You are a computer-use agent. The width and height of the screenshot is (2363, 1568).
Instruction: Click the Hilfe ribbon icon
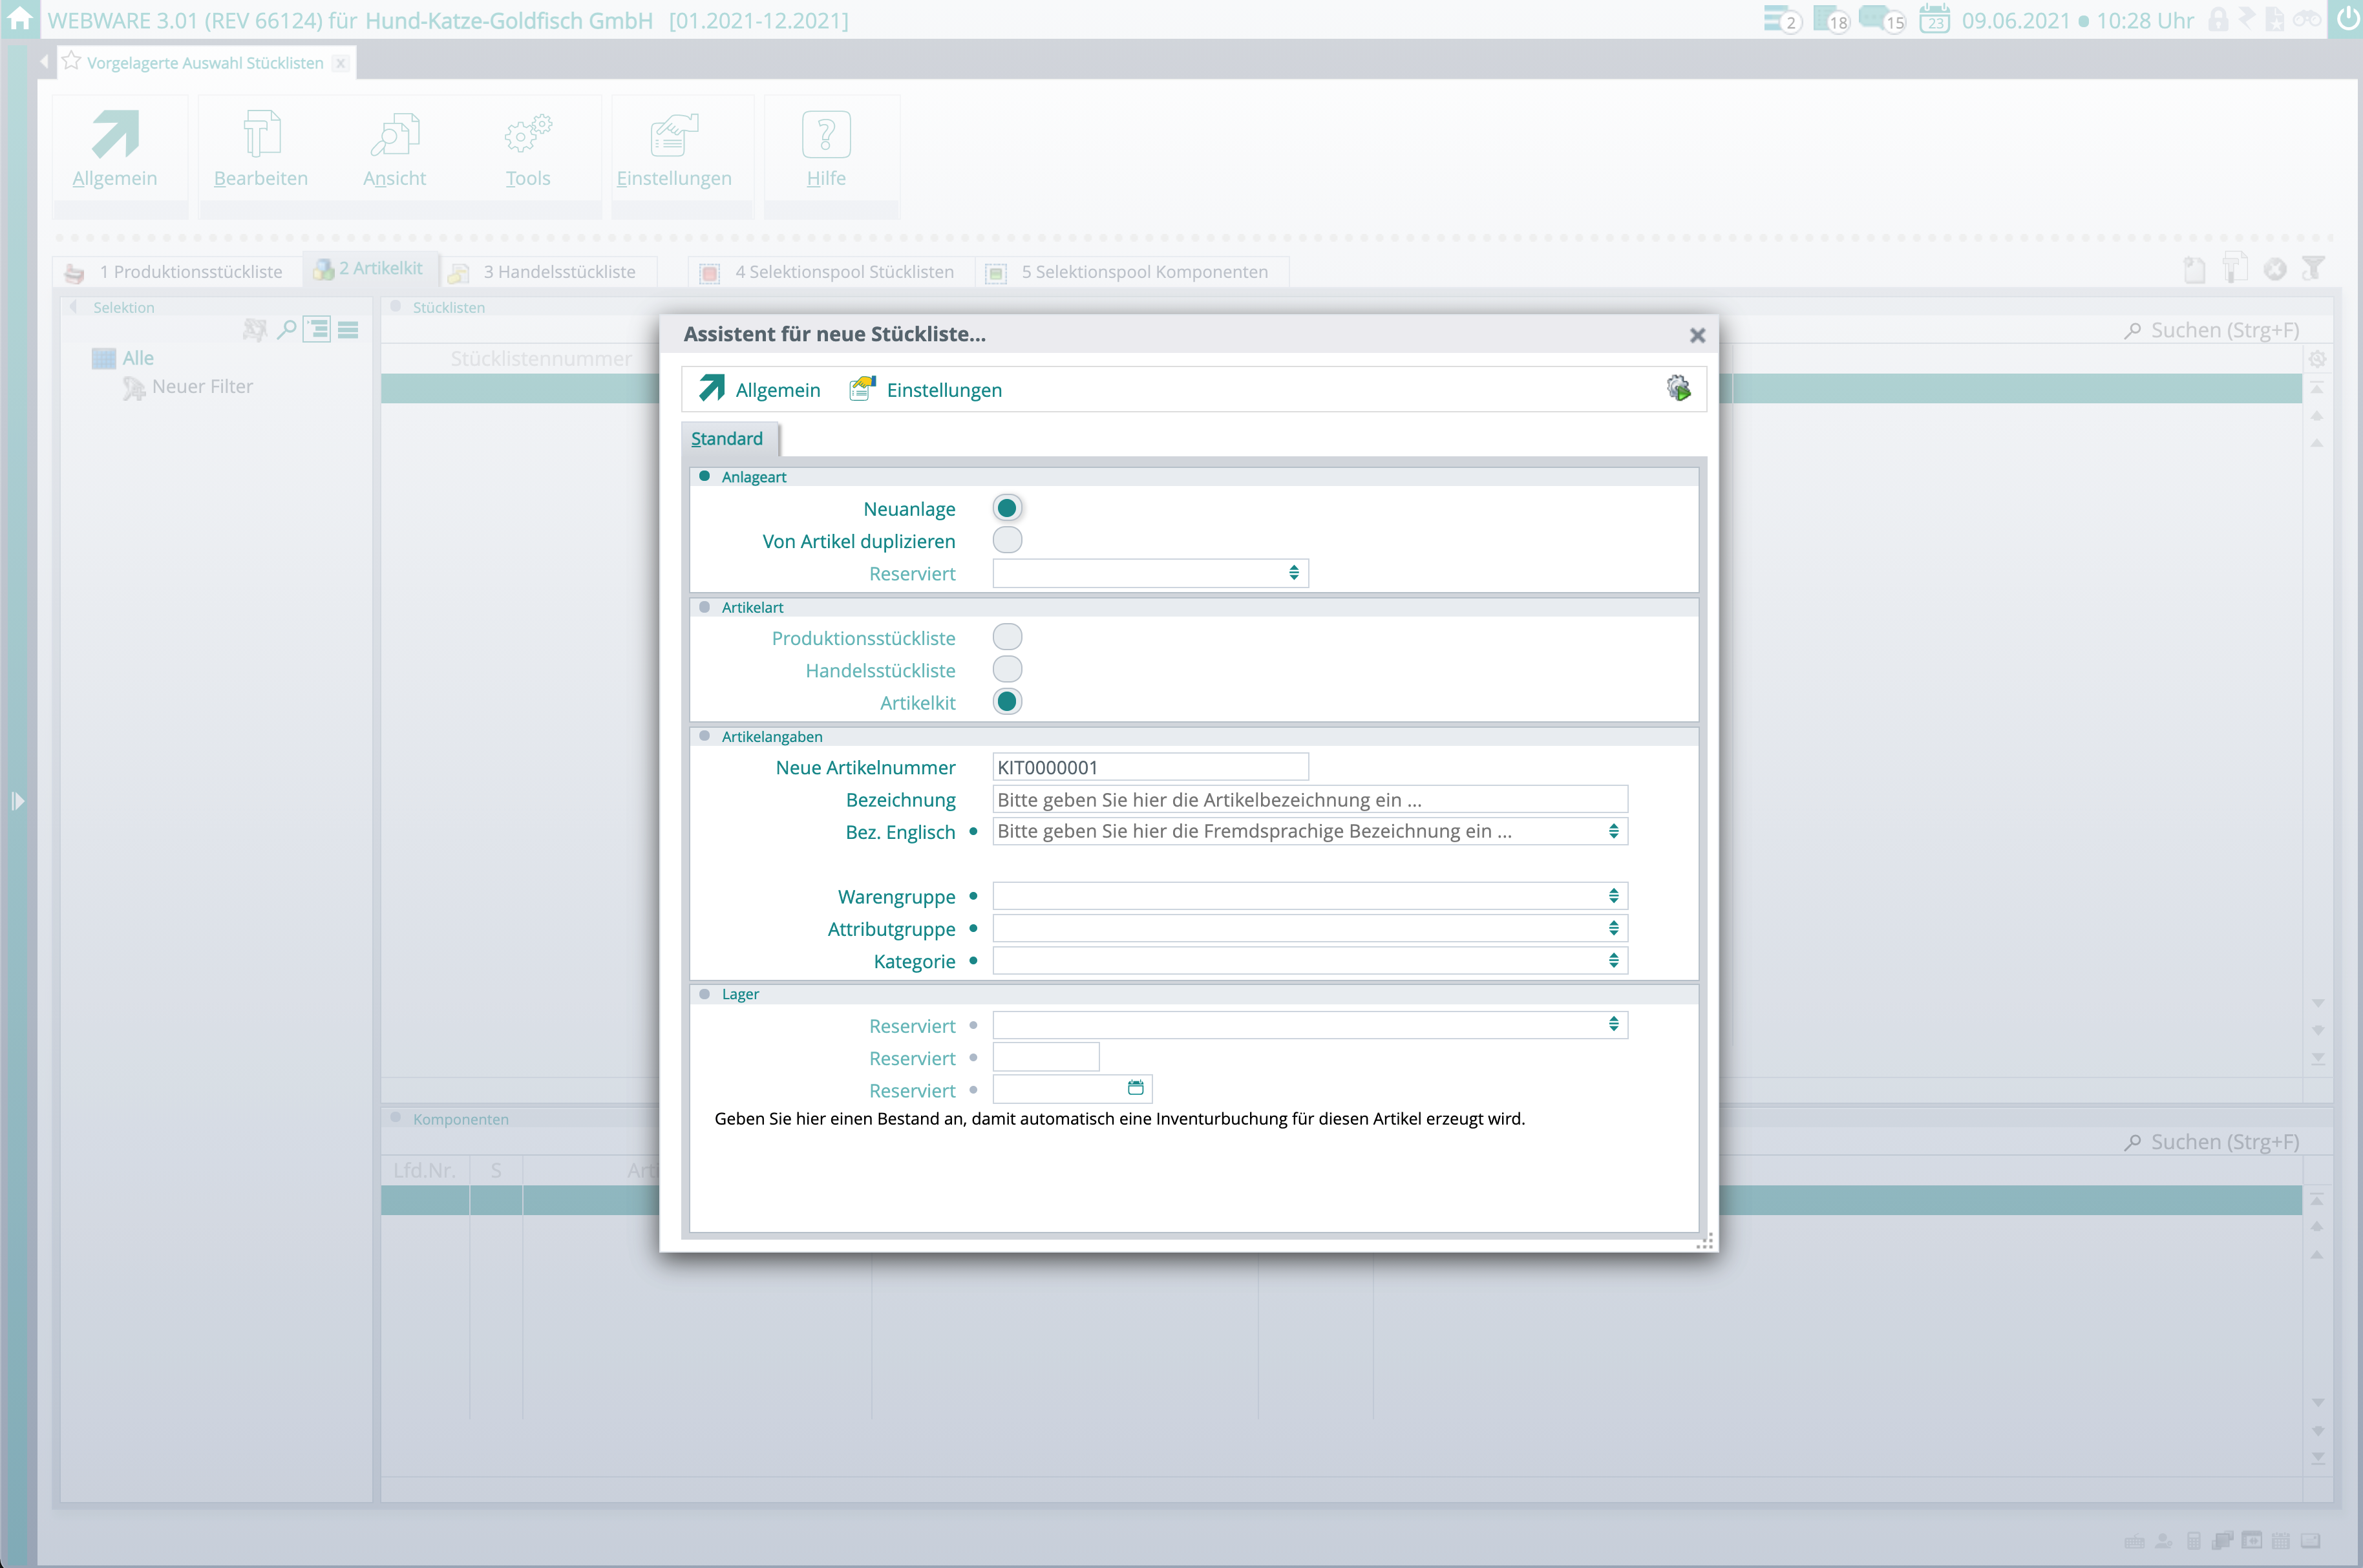[x=826, y=134]
